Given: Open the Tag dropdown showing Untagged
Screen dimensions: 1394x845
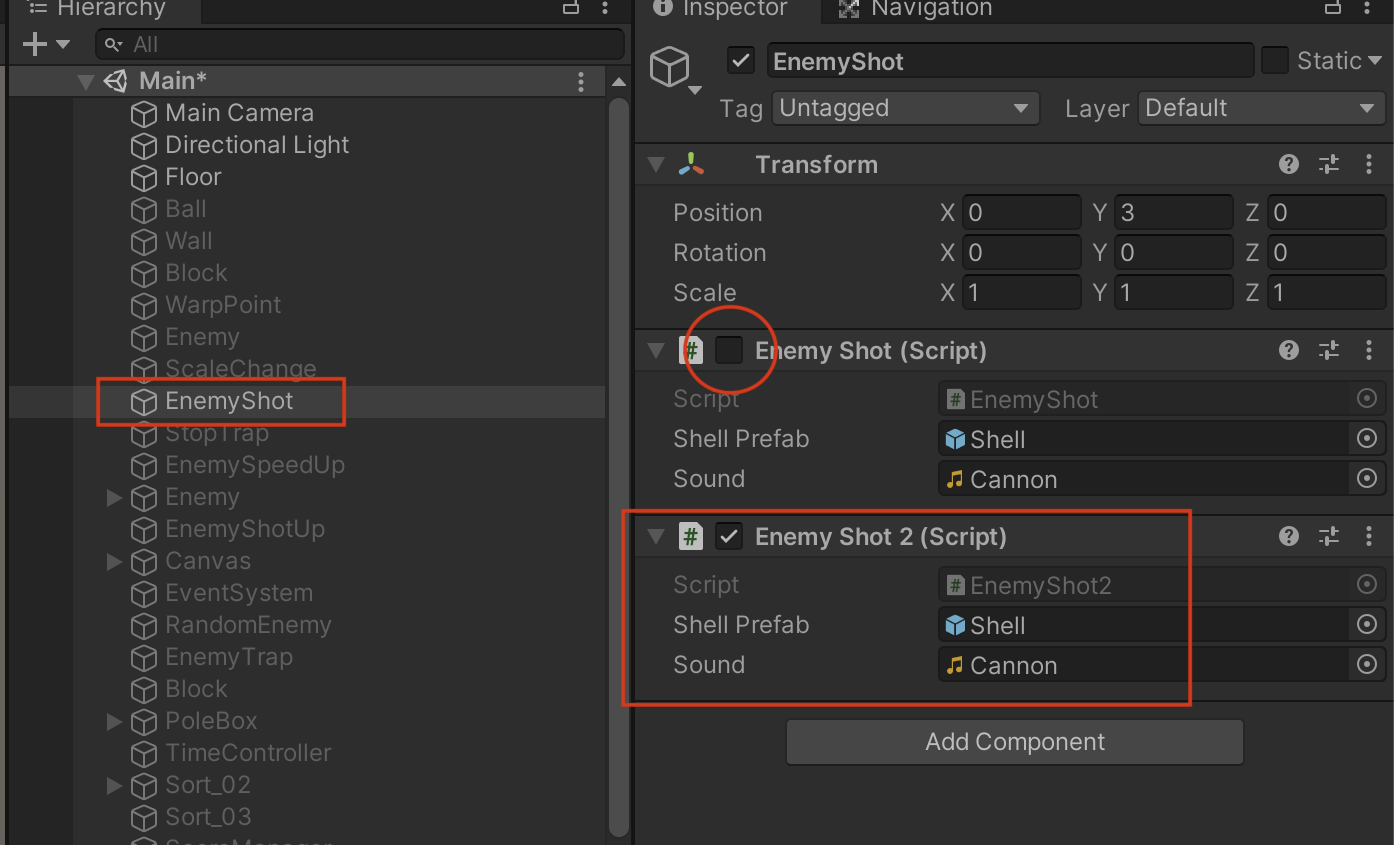Looking at the screenshot, I should coord(905,108).
